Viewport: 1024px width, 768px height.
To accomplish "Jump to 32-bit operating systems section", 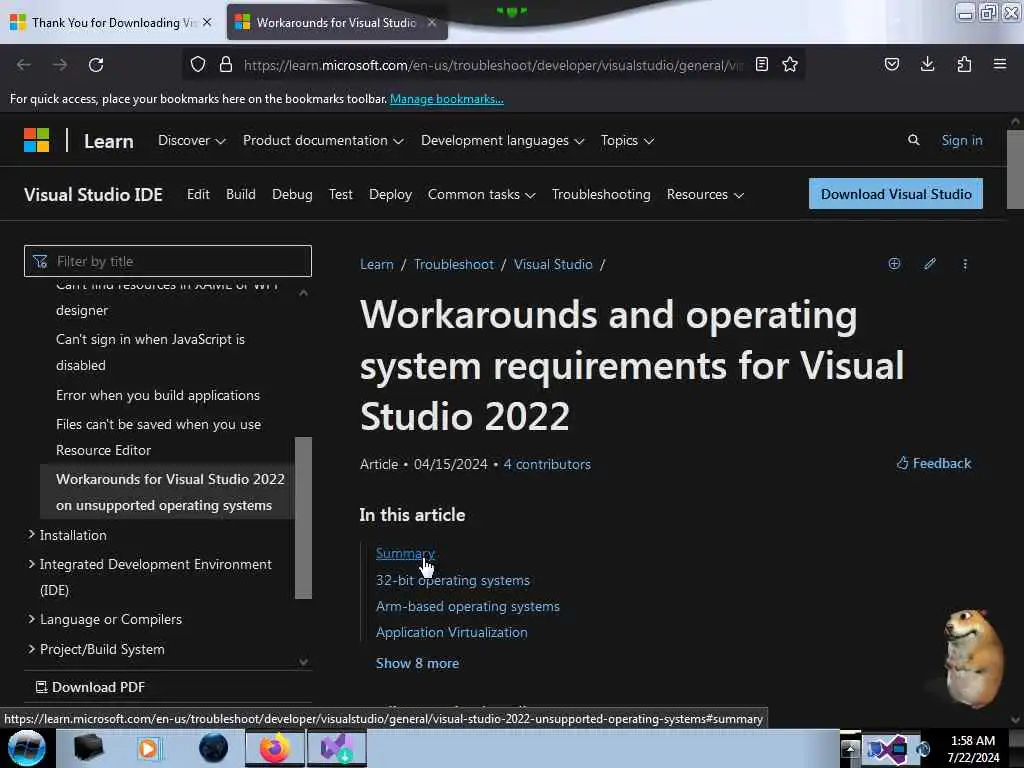I will 453,580.
